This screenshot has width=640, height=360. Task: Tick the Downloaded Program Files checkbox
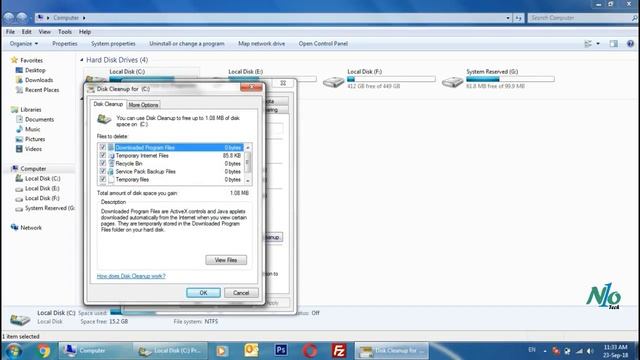point(102,147)
